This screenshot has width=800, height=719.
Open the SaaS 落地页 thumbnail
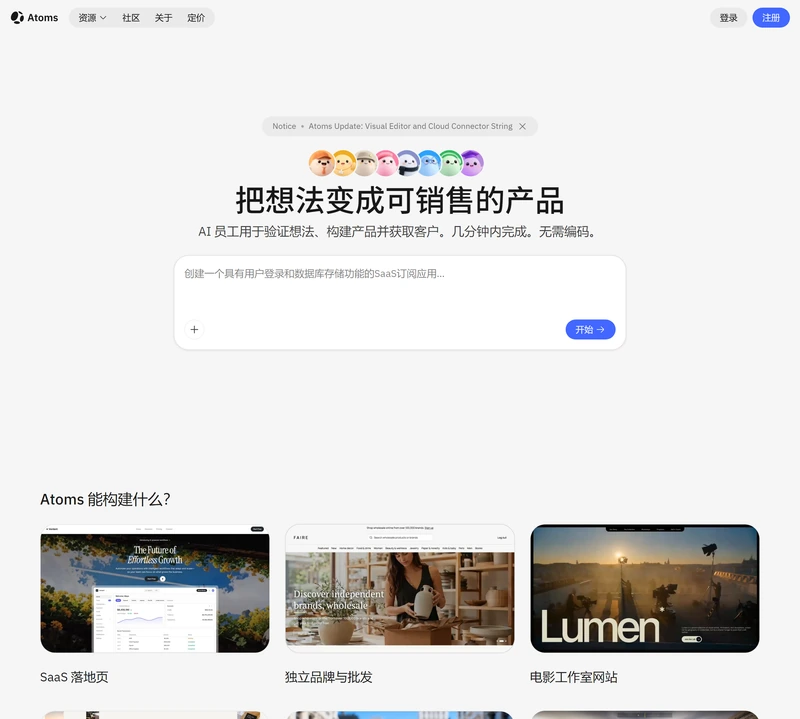tap(155, 588)
